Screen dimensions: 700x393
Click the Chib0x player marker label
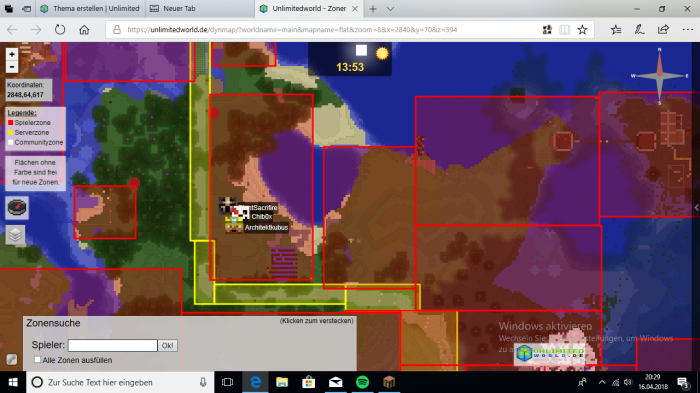pyautogui.click(x=262, y=217)
